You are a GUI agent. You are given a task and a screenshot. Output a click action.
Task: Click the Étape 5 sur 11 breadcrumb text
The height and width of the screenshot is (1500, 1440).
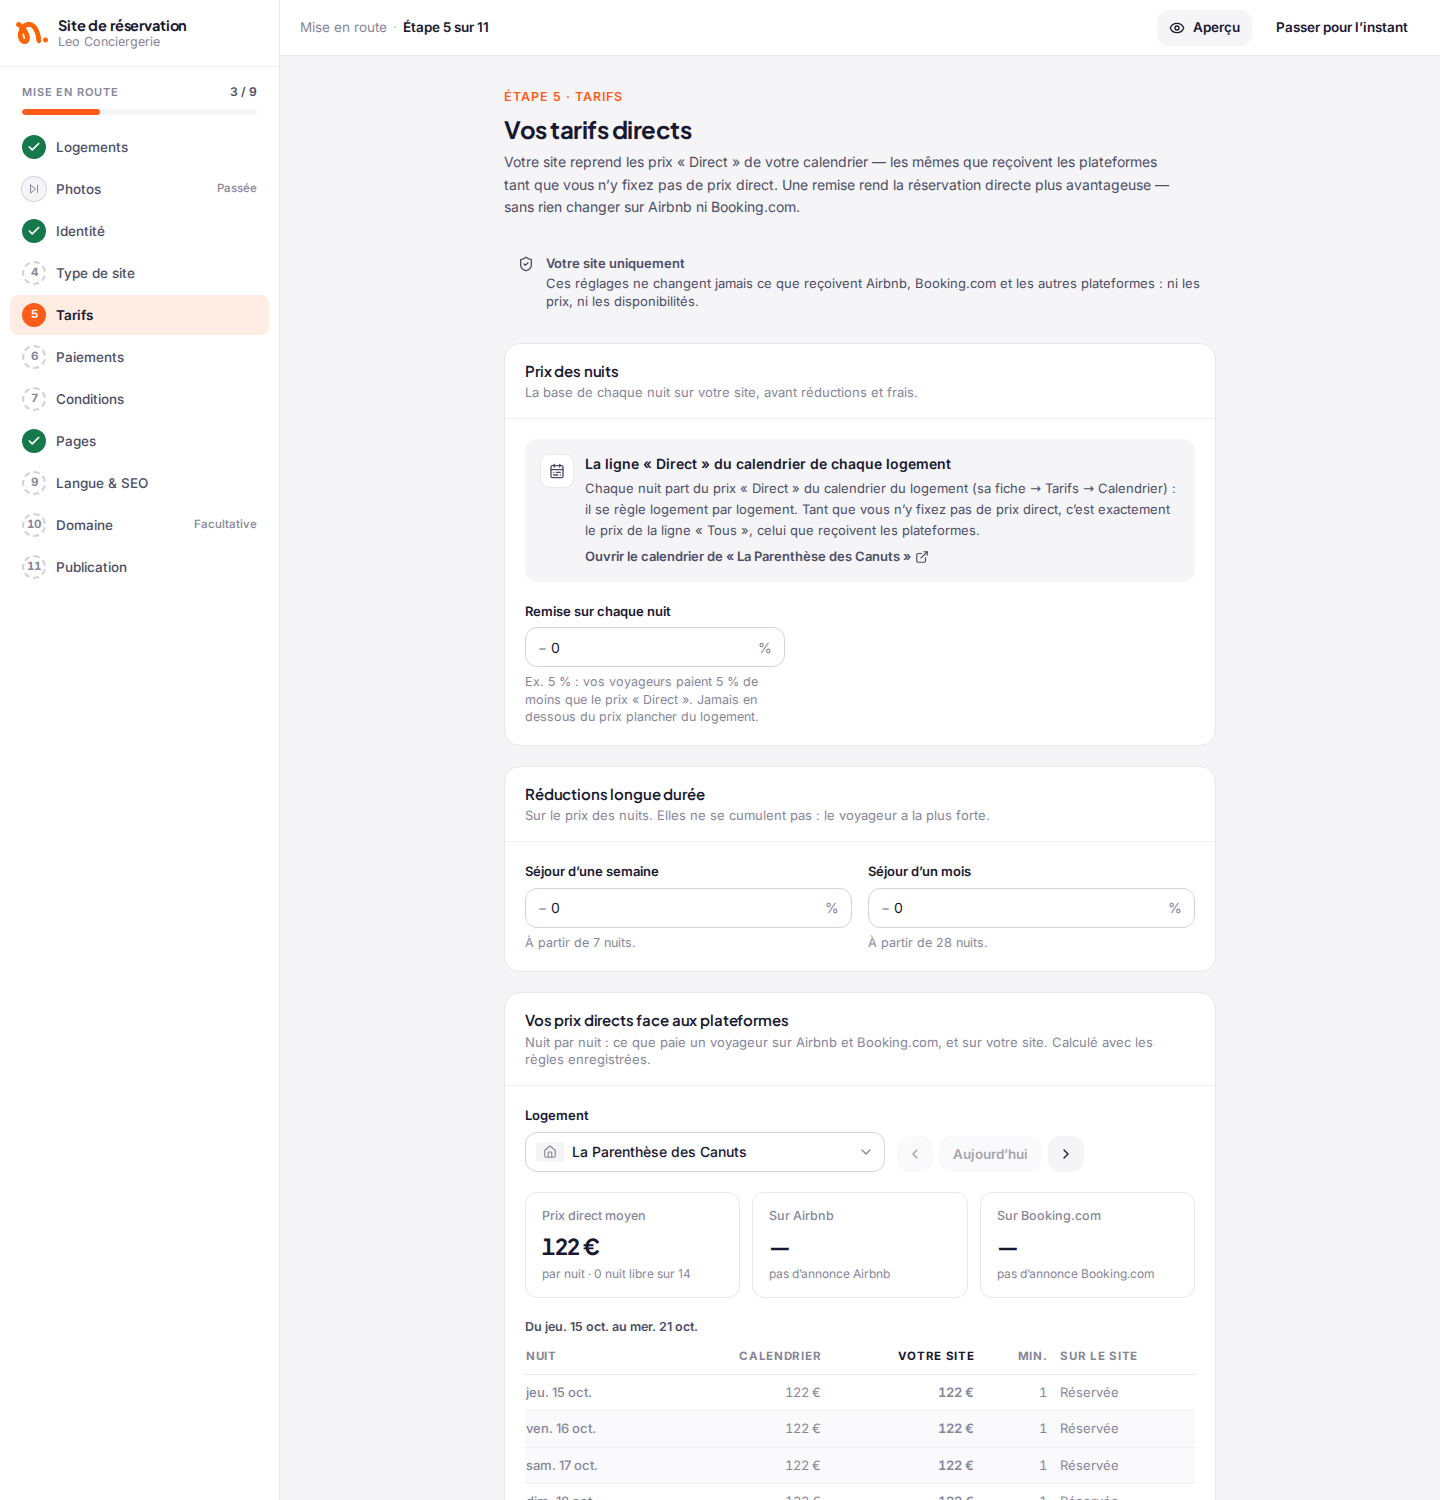point(446,28)
